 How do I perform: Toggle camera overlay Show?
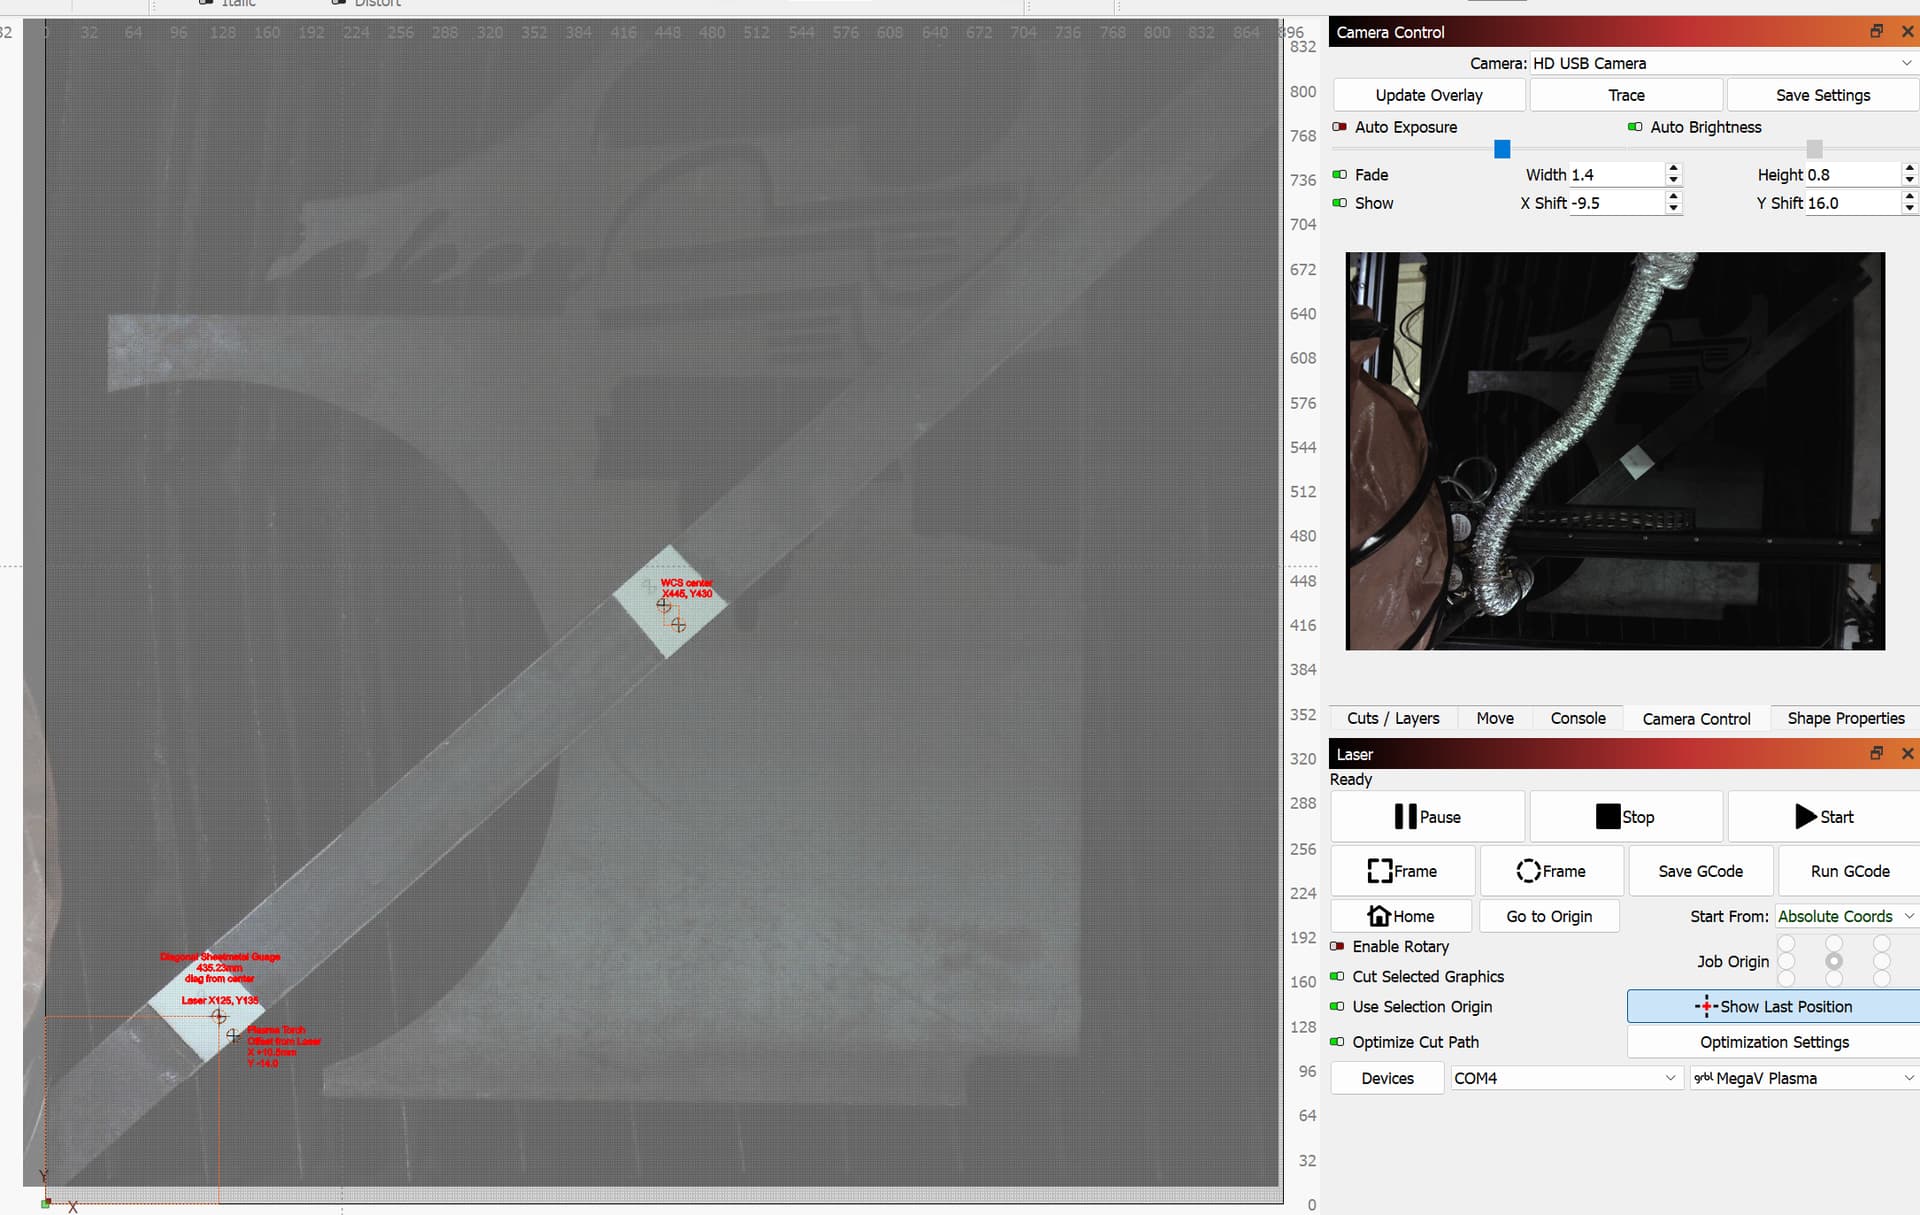click(x=1339, y=203)
